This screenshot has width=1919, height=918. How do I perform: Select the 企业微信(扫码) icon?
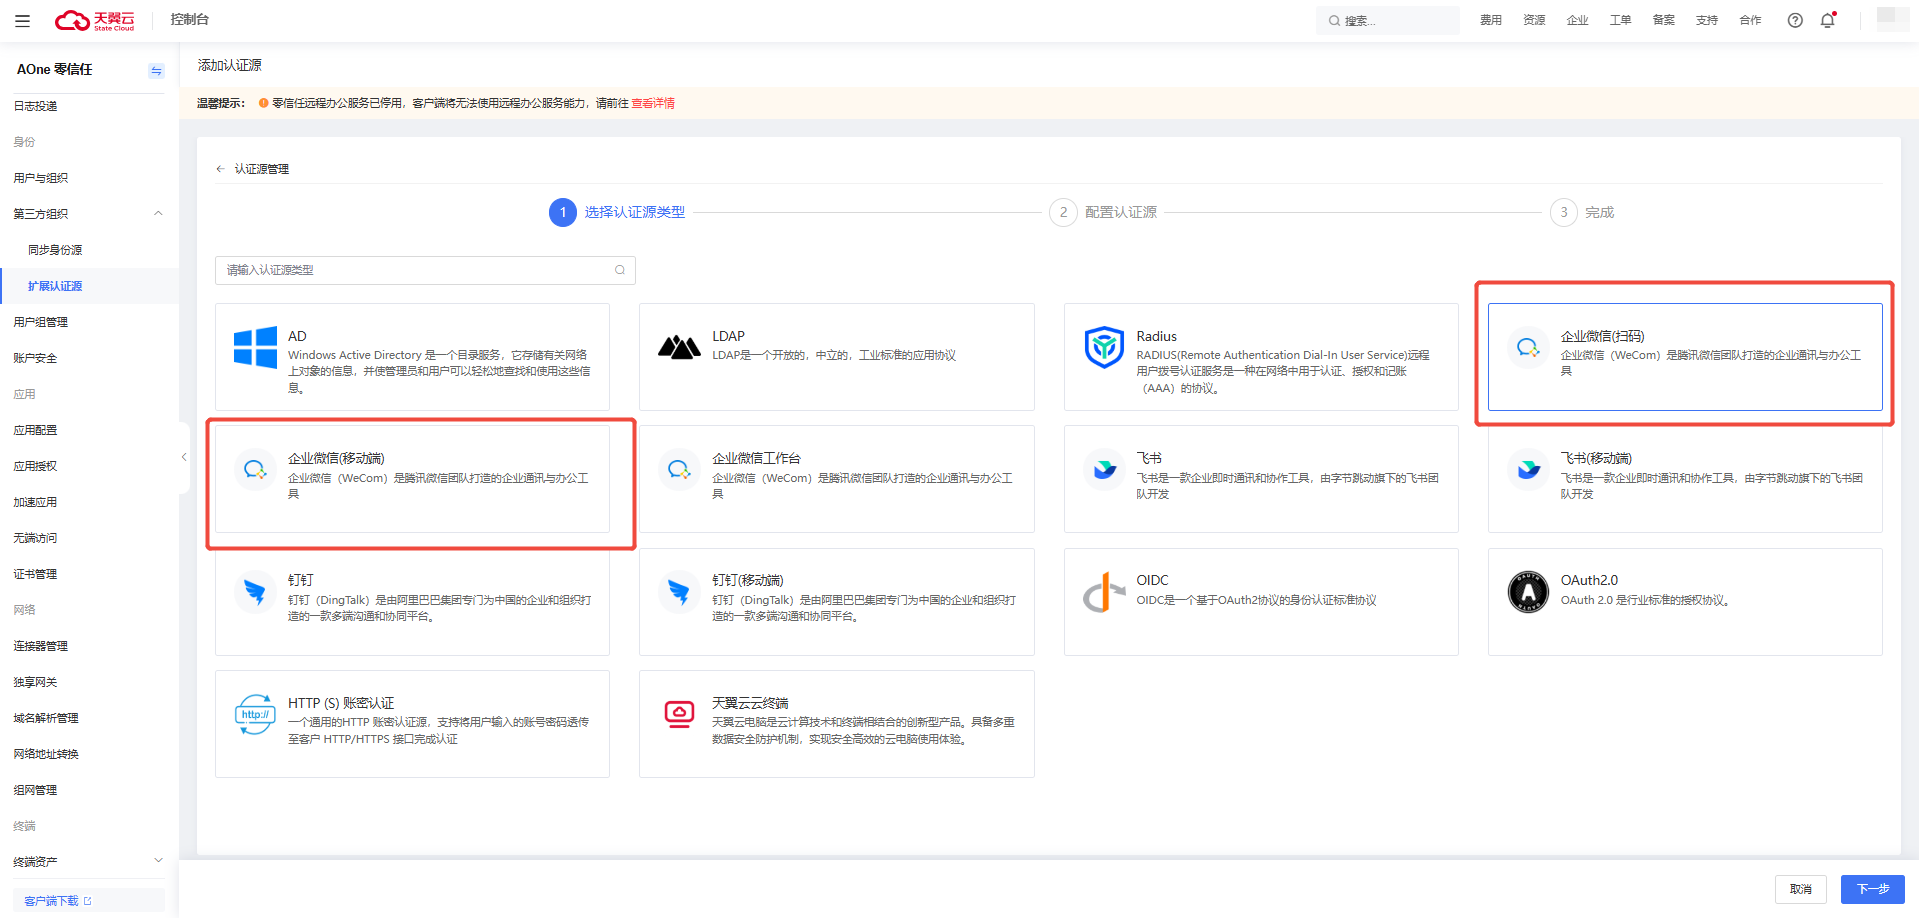point(1528,348)
